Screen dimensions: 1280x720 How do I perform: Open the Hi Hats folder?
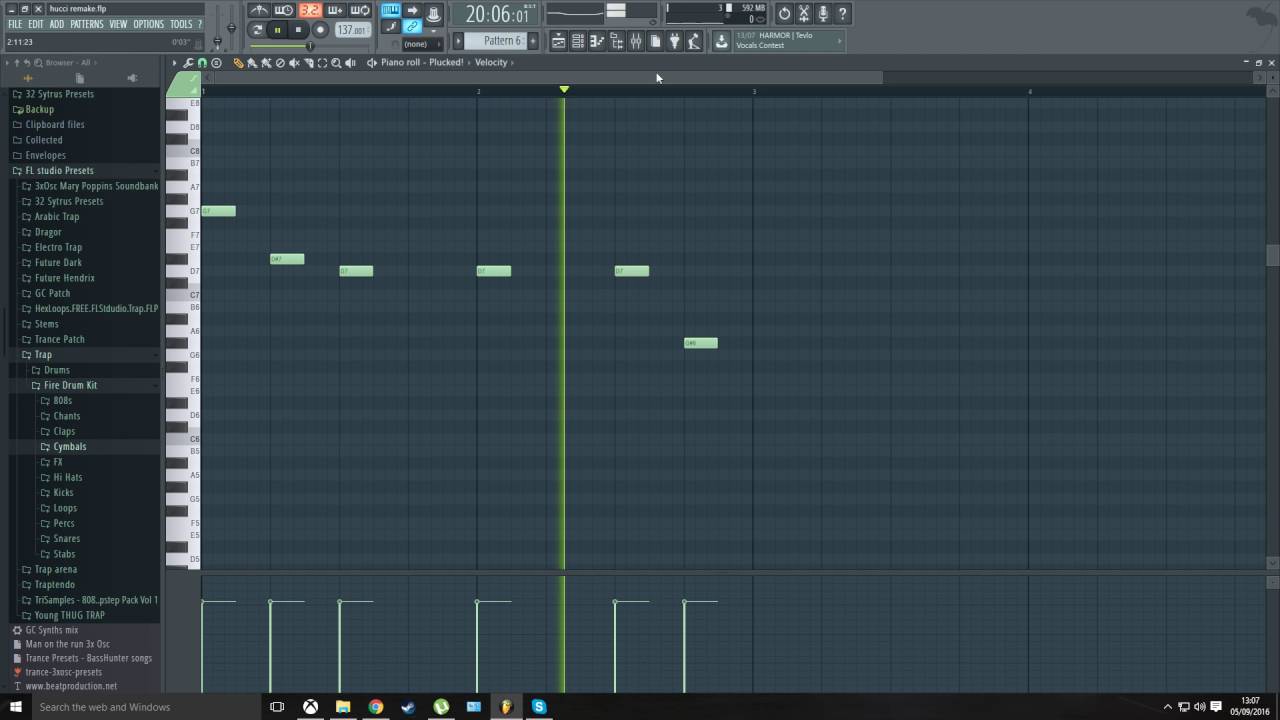click(x=68, y=477)
